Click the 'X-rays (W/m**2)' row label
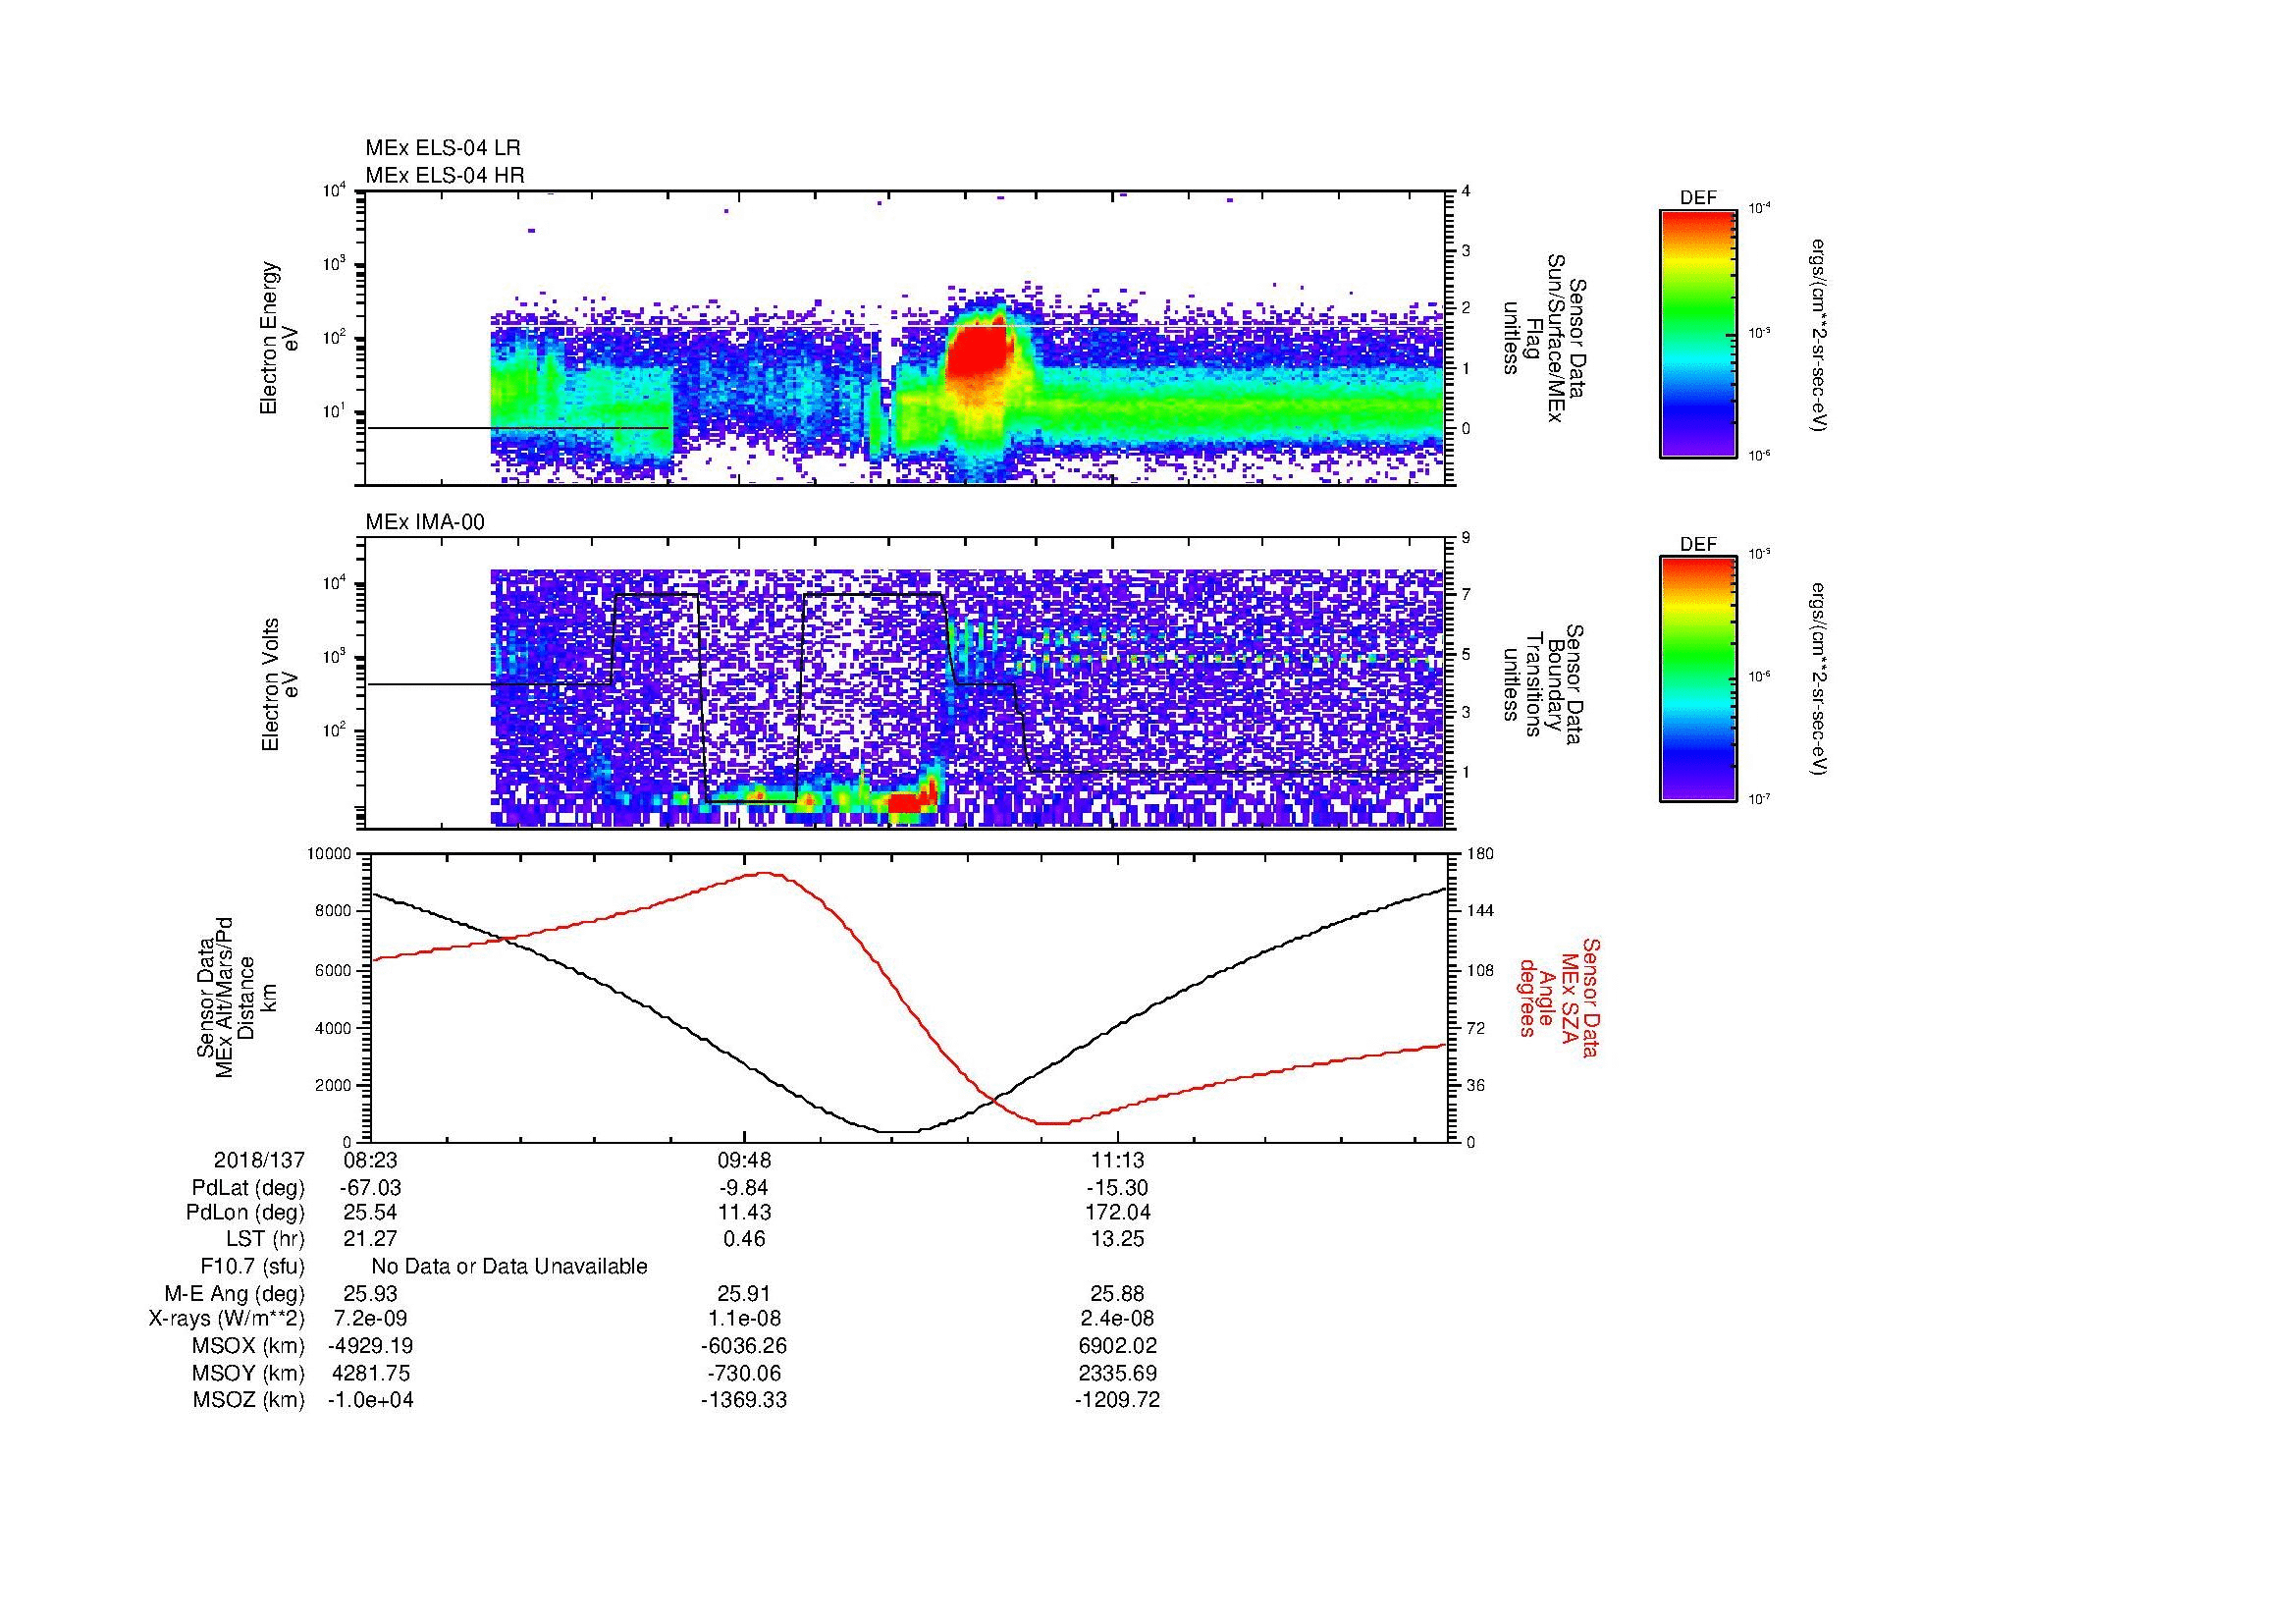The image size is (2296, 1623). coord(227,1319)
